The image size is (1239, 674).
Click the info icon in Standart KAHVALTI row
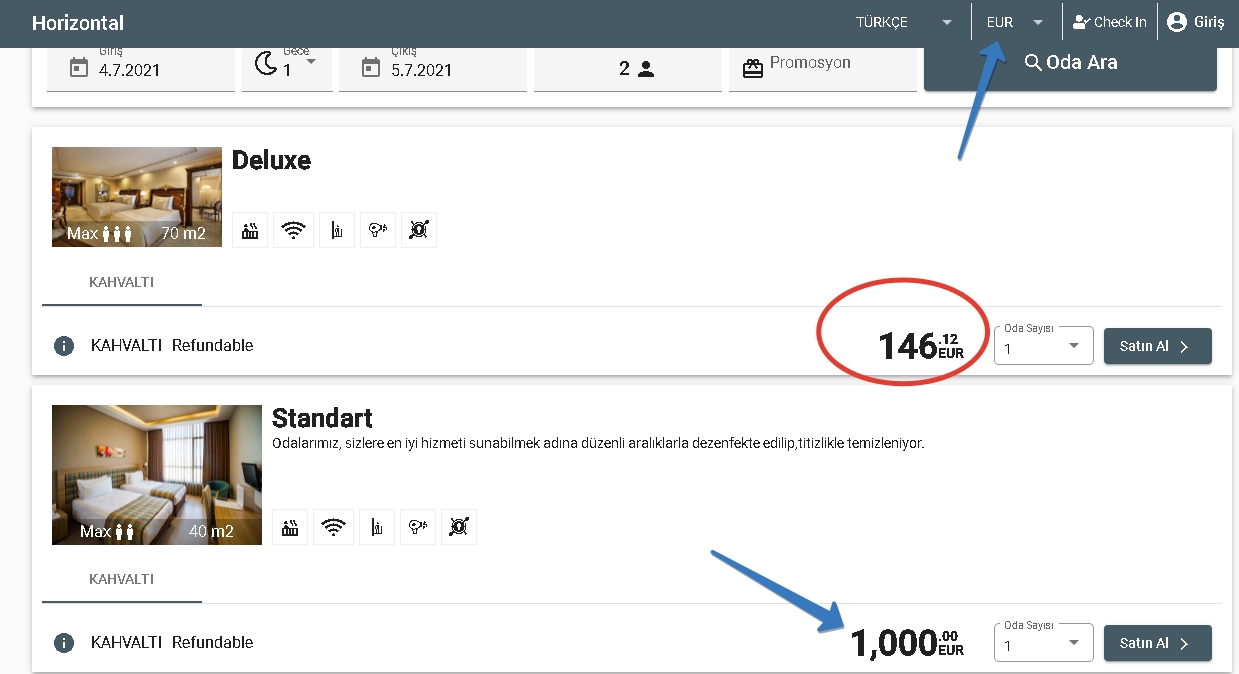click(63, 643)
